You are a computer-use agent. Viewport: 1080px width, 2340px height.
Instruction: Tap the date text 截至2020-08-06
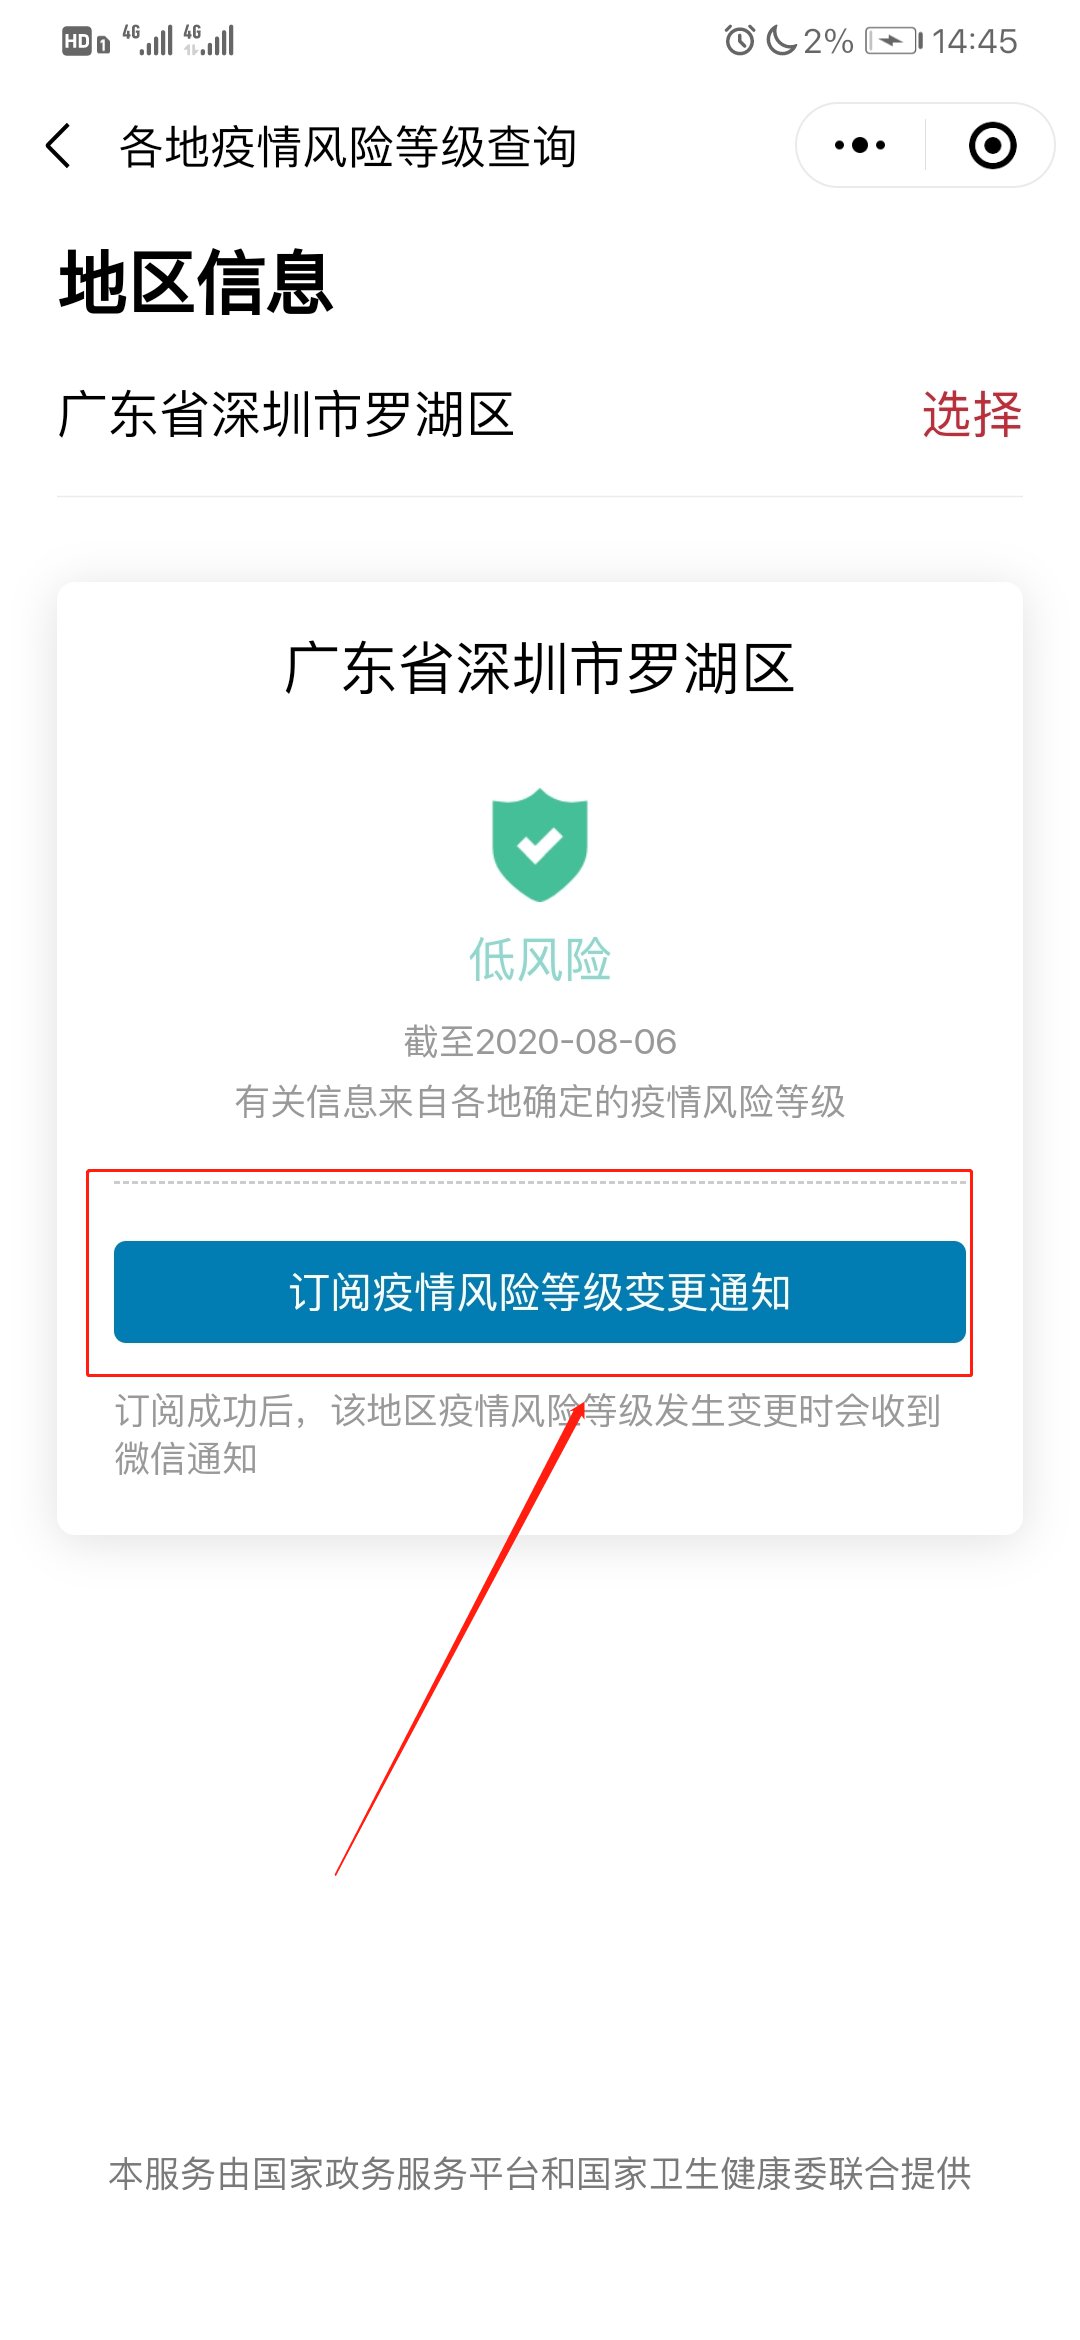[540, 1042]
